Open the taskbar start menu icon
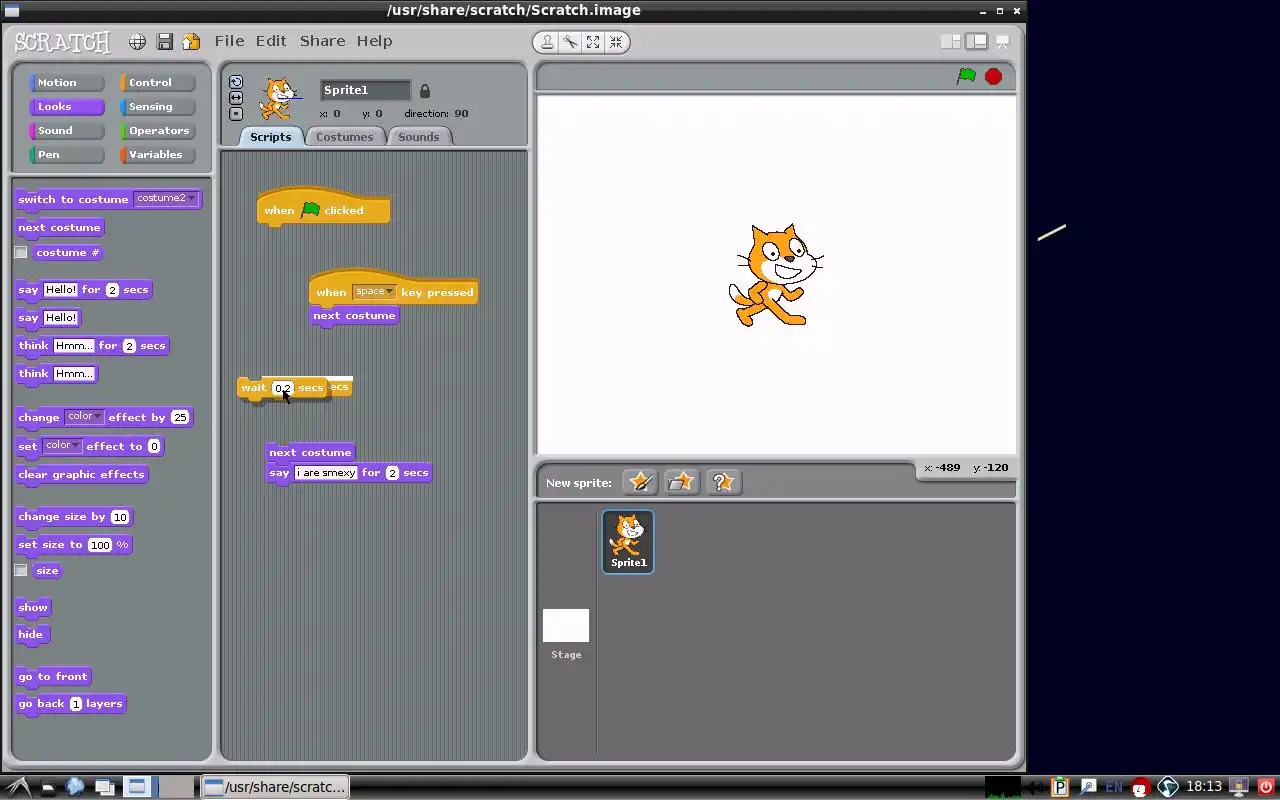The height and width of the screenshot is (800, 1280). 20,787
